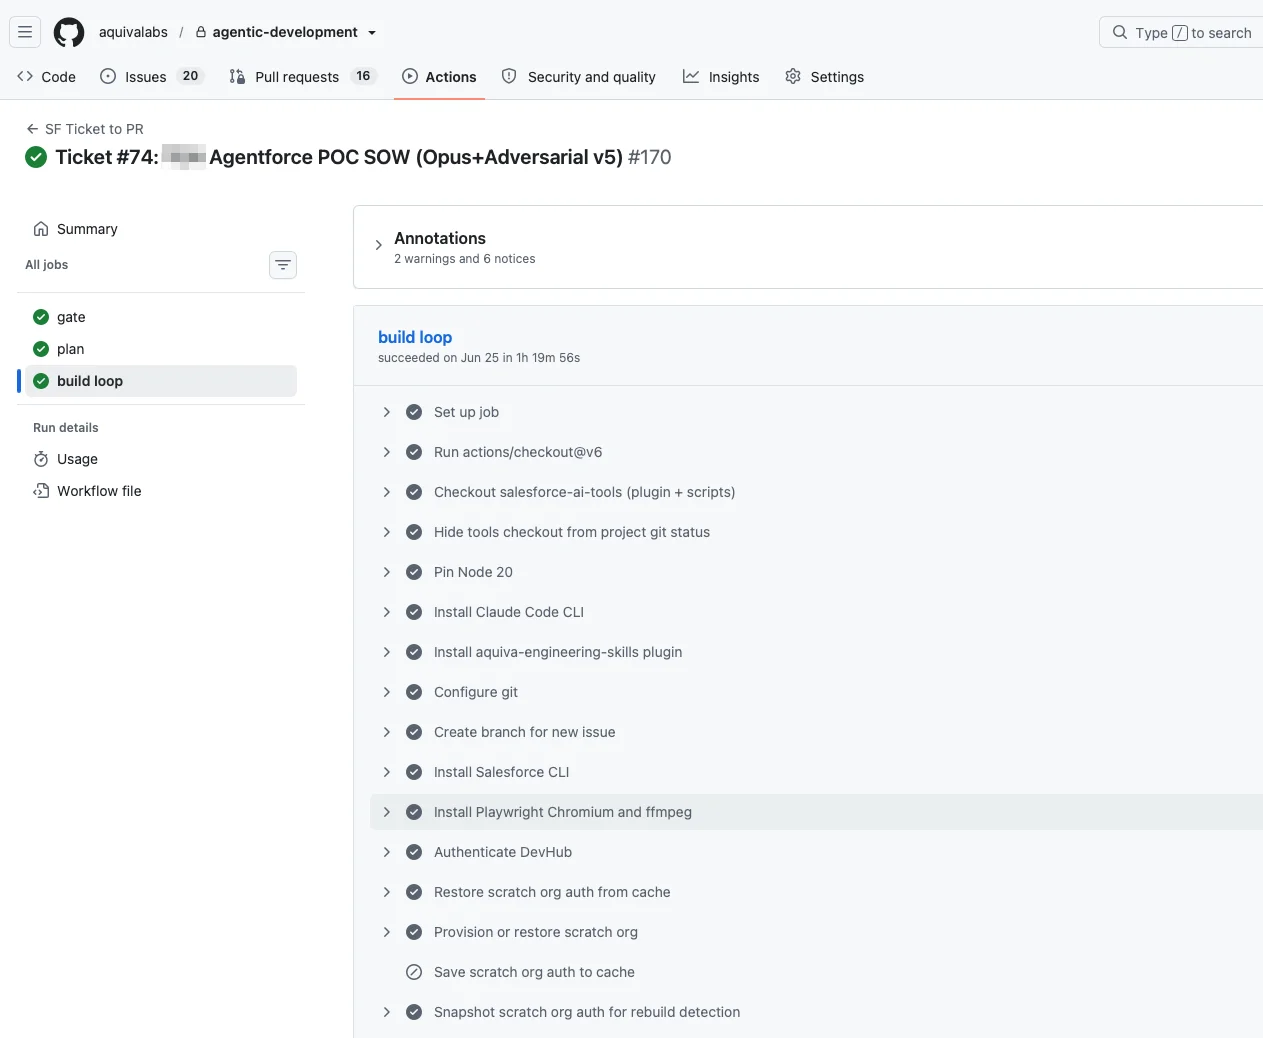Click the Pull requests count badge 16
The height and width of the screenshot is (1038, 1263).
click(x=363, y=76)
